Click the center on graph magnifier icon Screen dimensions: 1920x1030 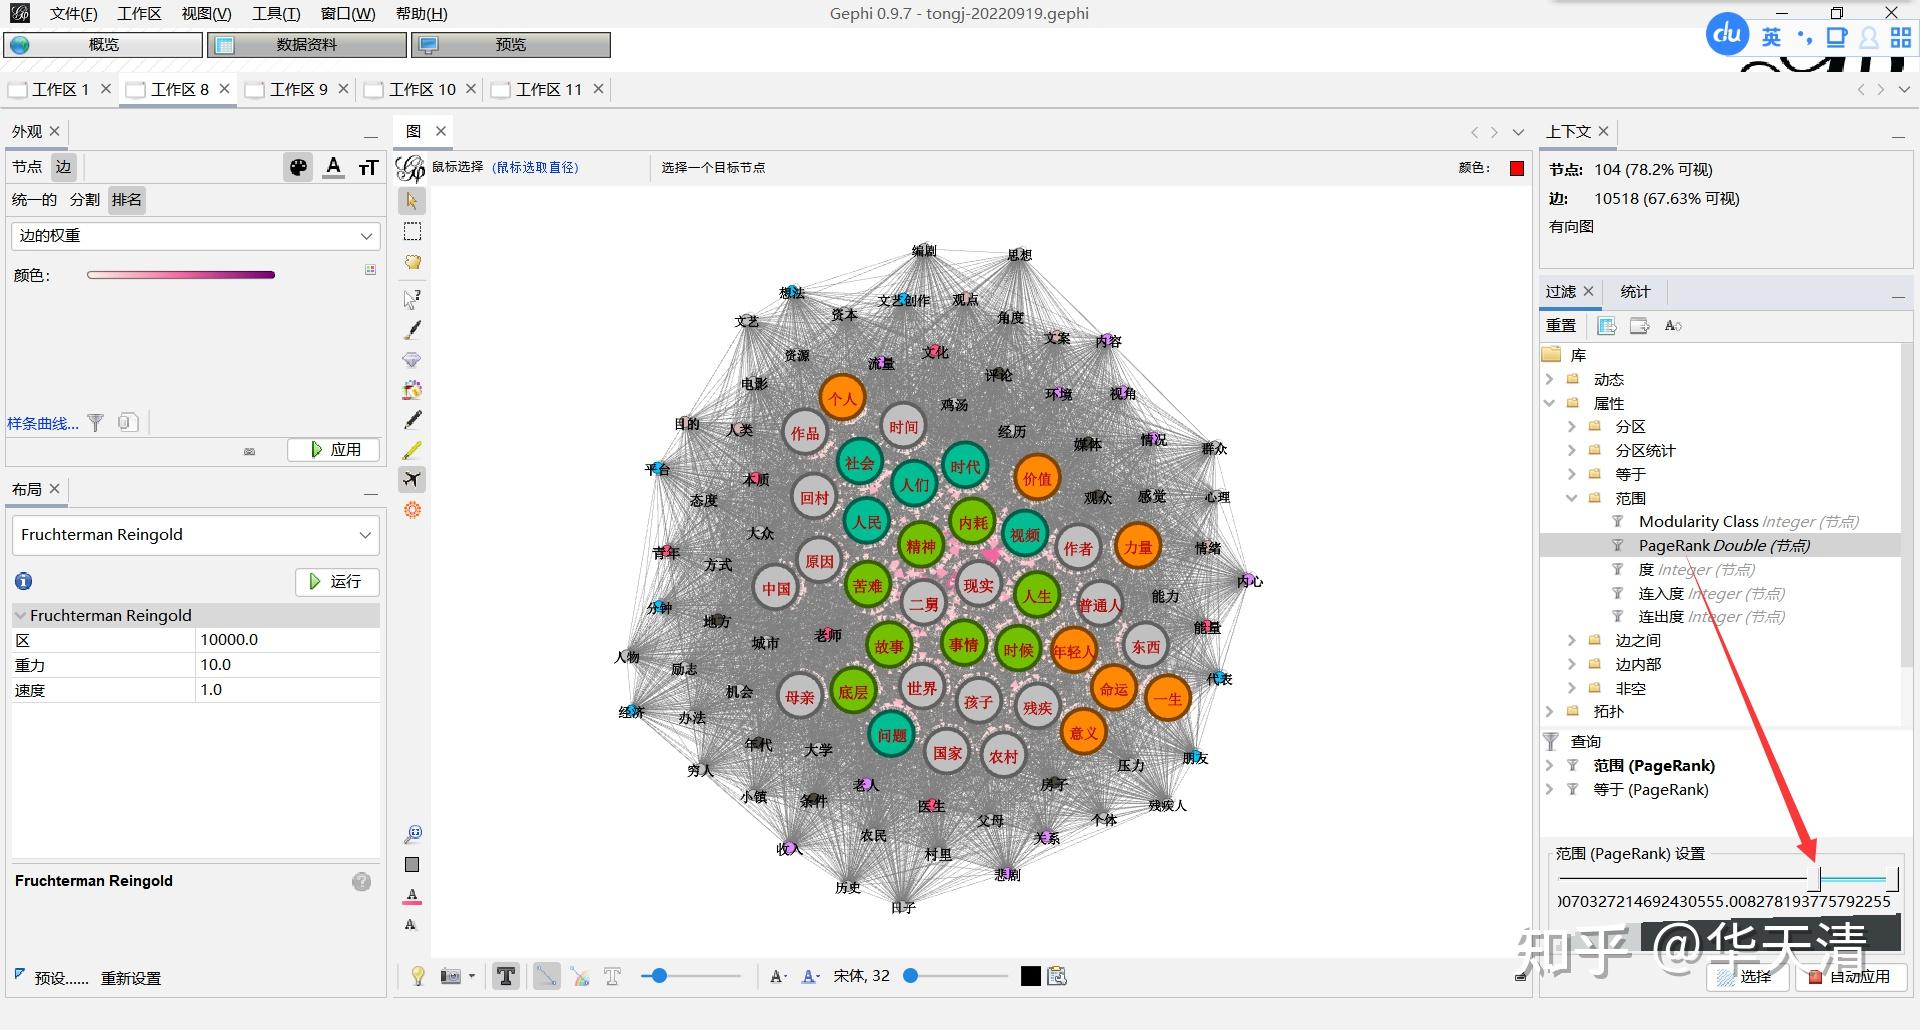pos(412,834)
